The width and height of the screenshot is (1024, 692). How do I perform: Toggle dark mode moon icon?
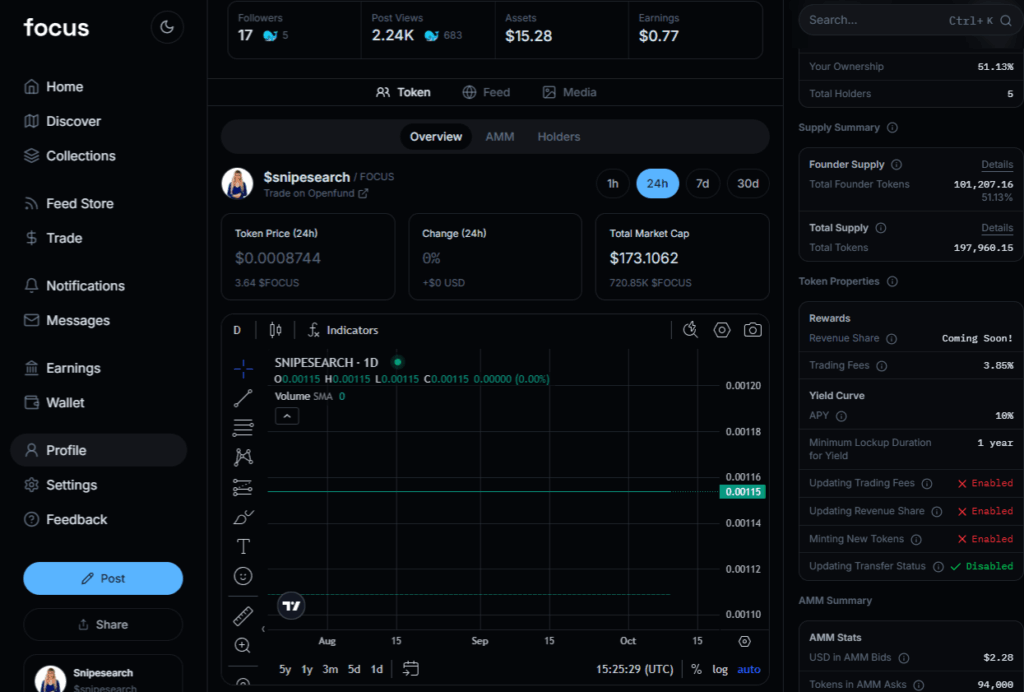(x=167, y=27)
